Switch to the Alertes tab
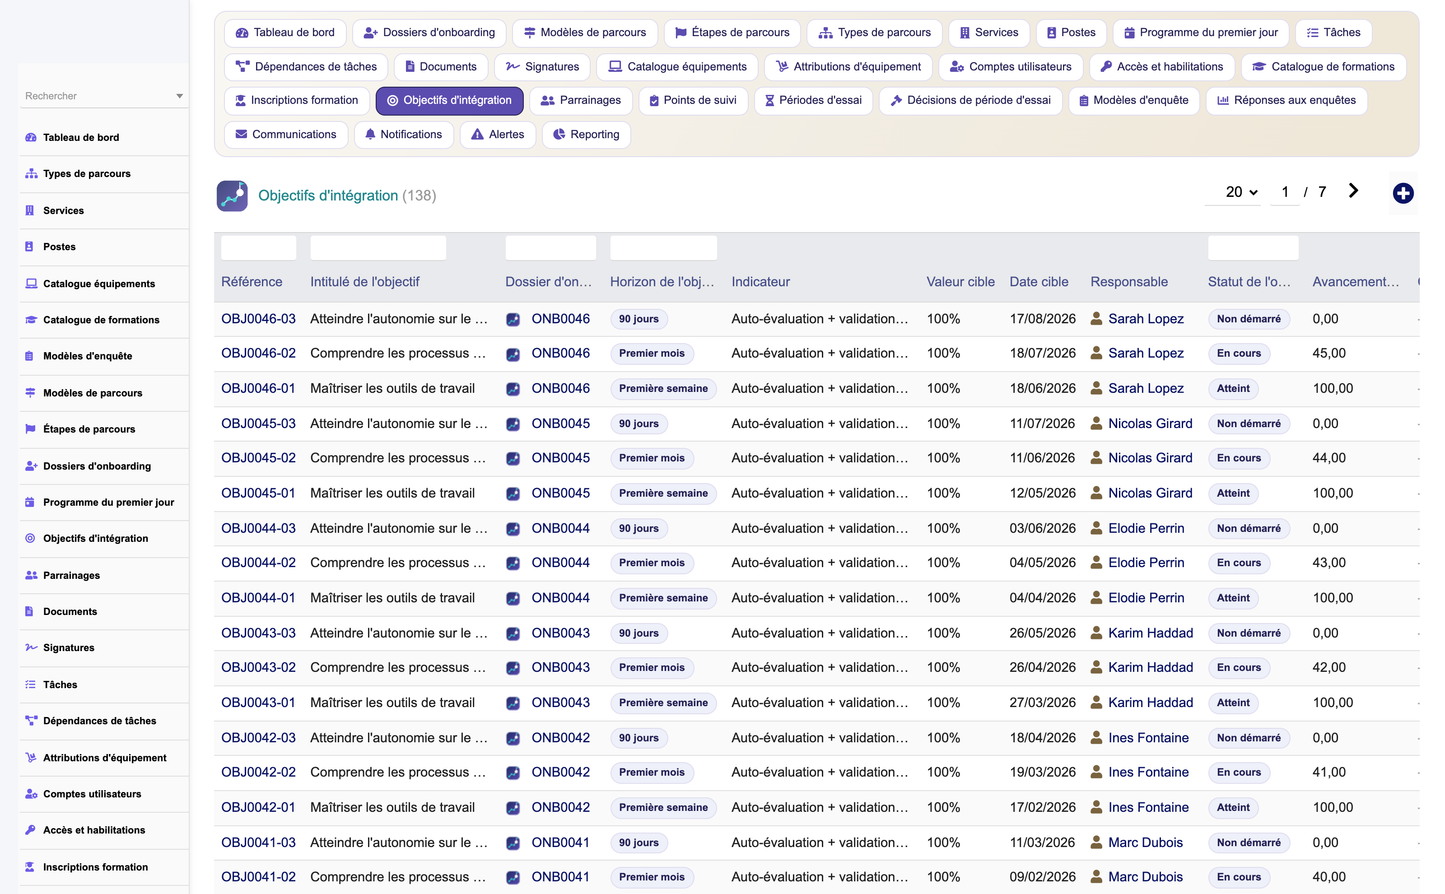 click(x=497, y=134)
